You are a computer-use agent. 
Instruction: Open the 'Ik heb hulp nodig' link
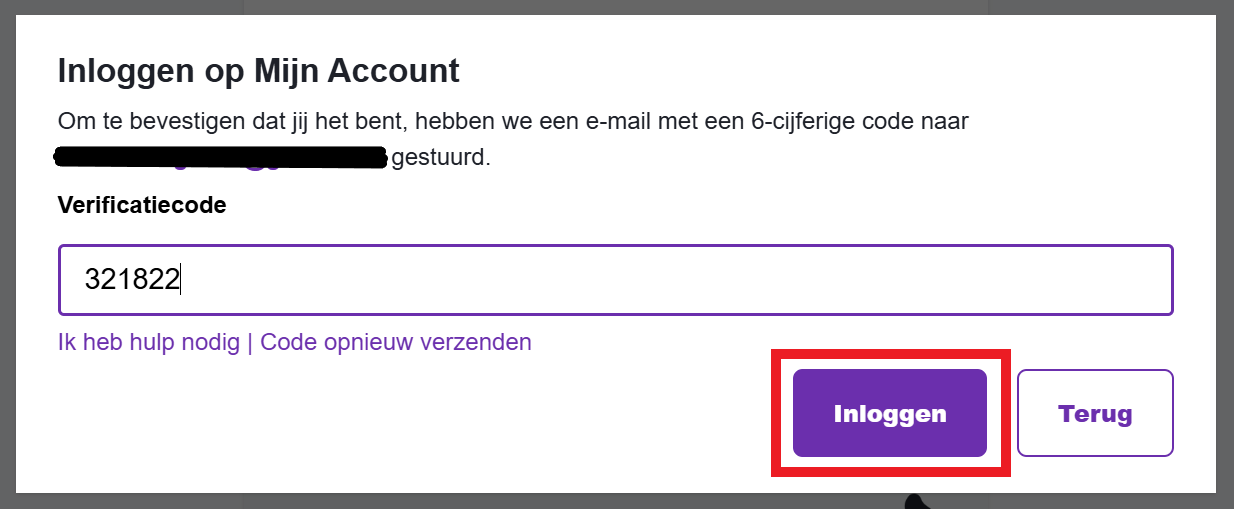[149, 342]
